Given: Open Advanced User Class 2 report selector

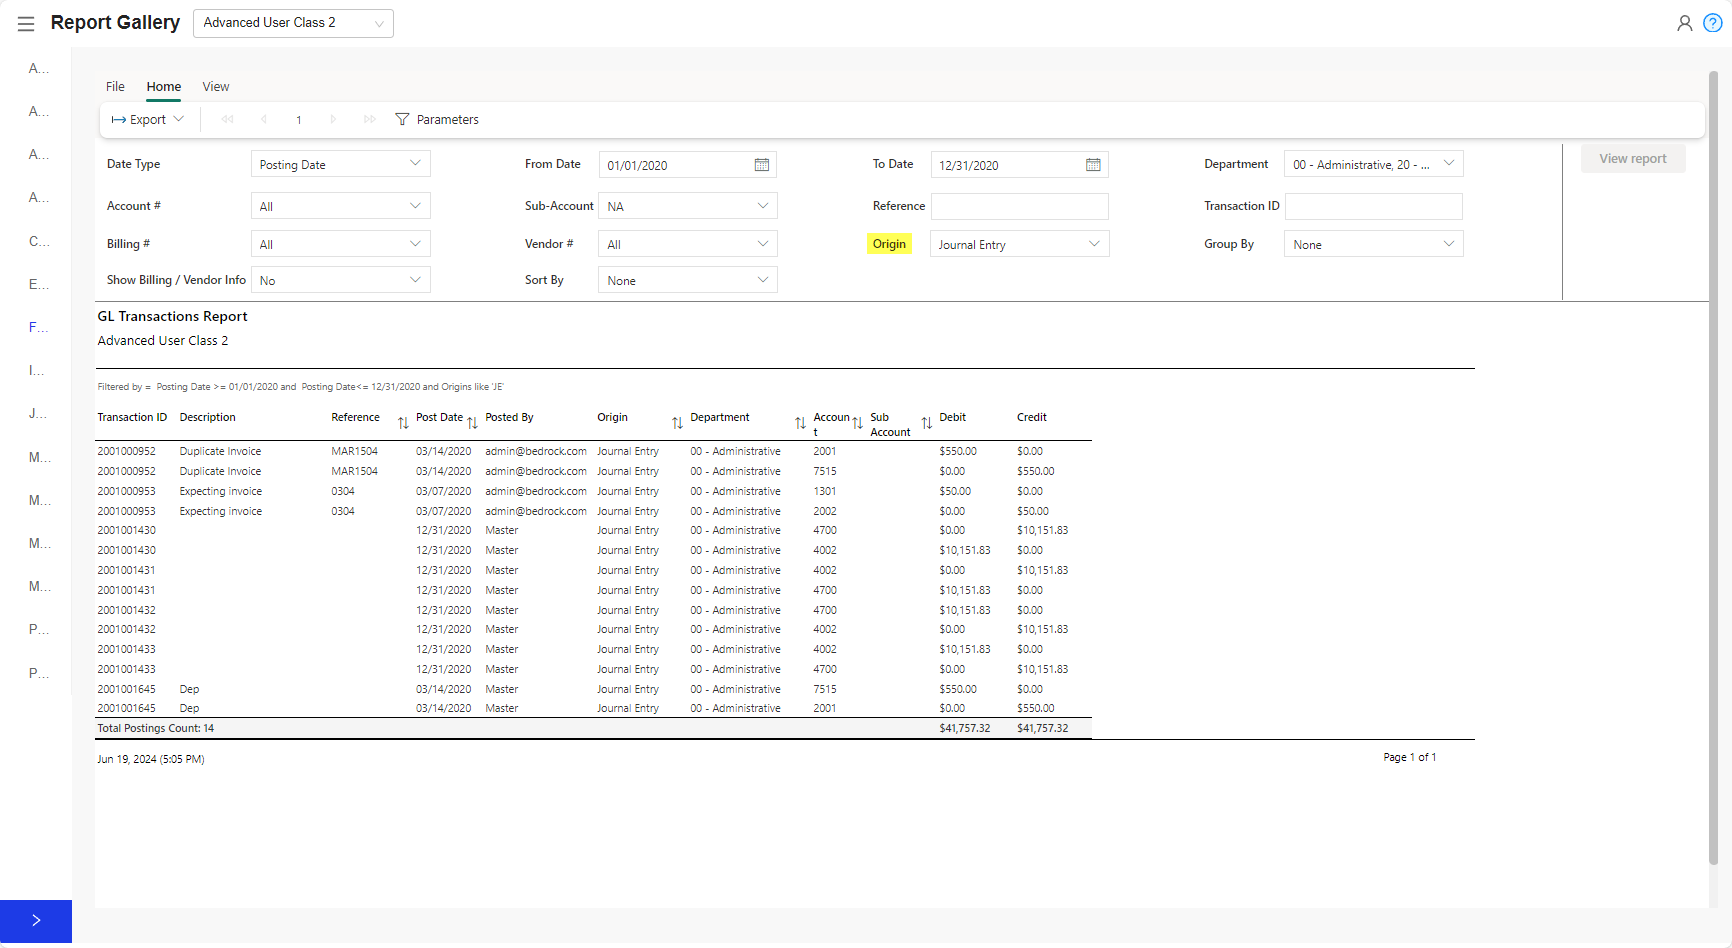Looking at the screenshot, I should click(293, 23).
